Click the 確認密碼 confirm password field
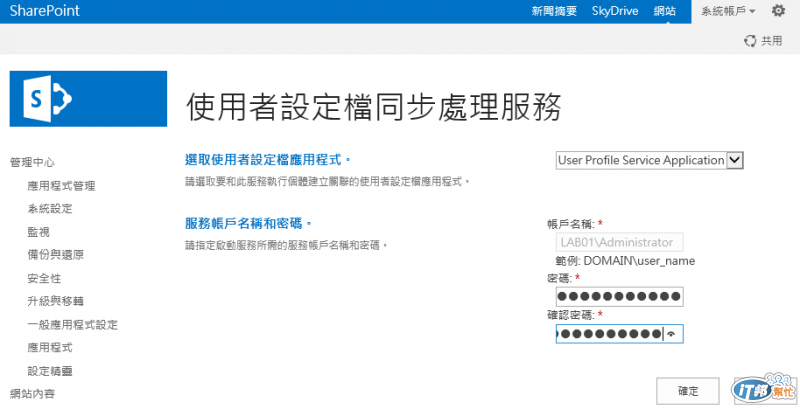The width and height of the screenshot is (800, 409). pos(619,334)
